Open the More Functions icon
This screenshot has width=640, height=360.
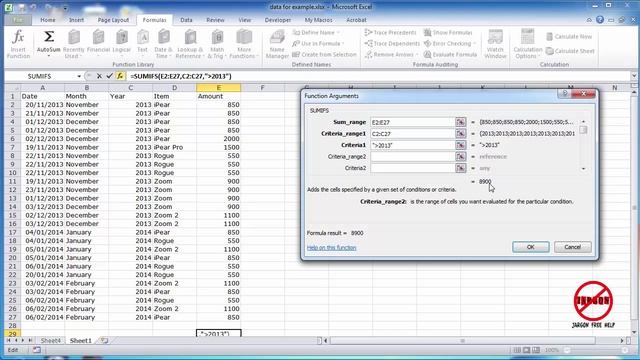[x=244, y=44]
